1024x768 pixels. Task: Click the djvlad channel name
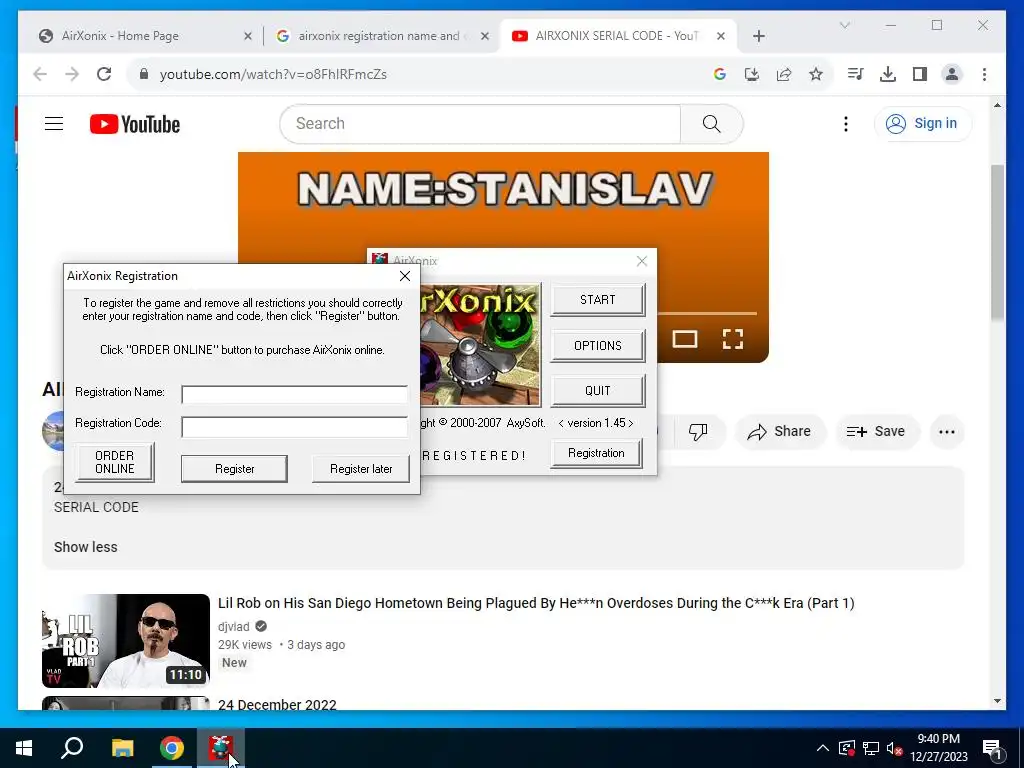[x=234, y=626]
